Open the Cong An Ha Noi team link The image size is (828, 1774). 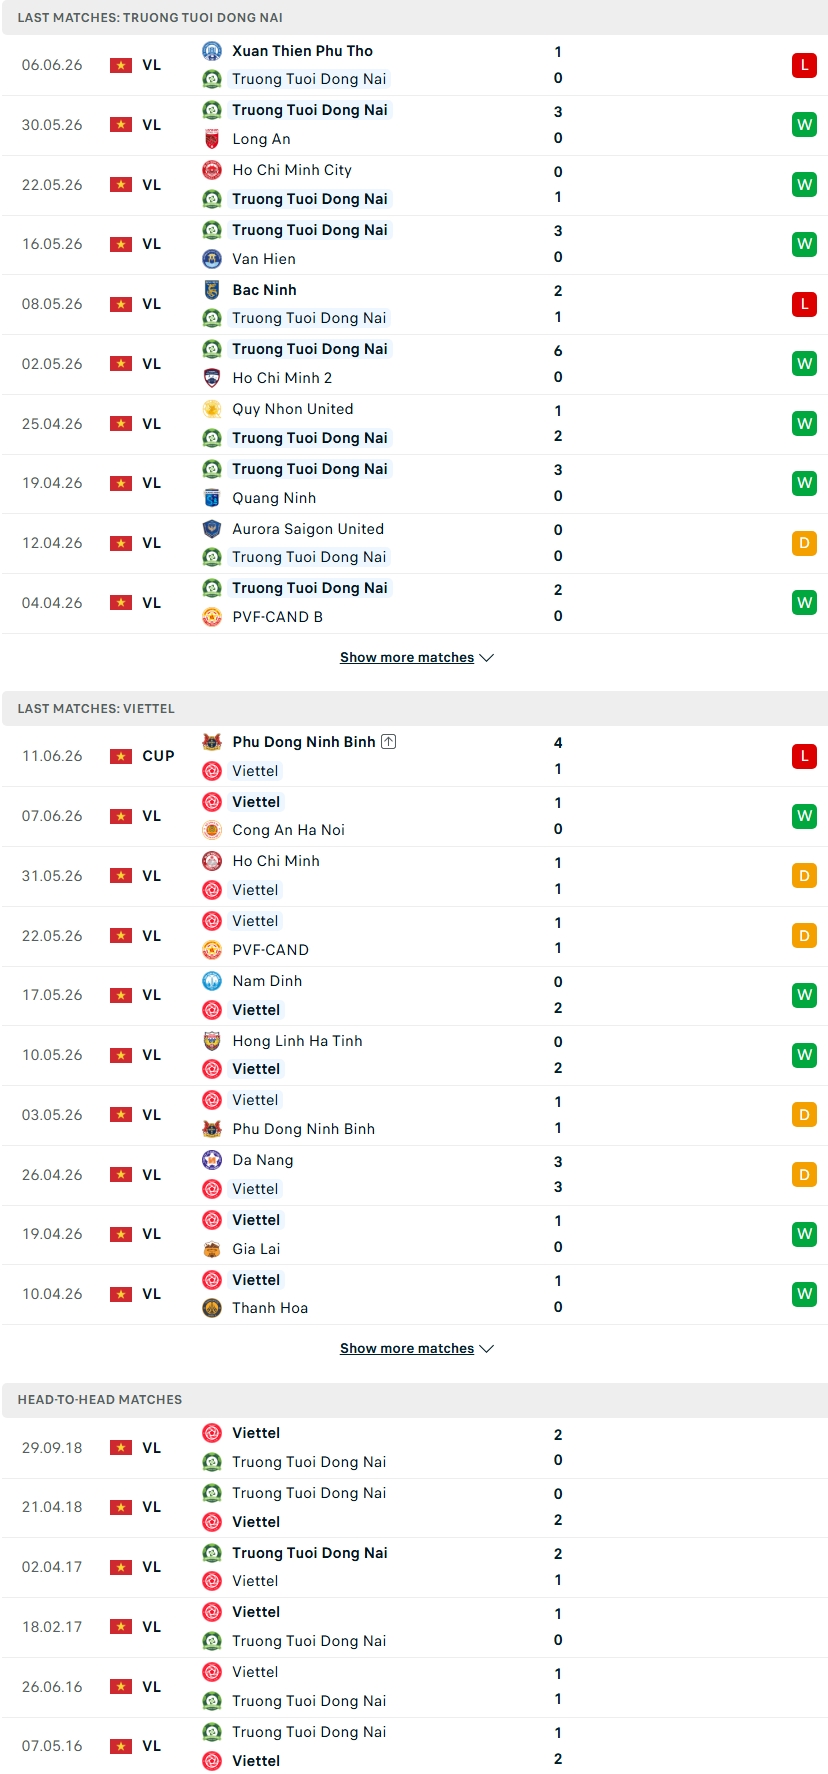[x=288, y=830]
